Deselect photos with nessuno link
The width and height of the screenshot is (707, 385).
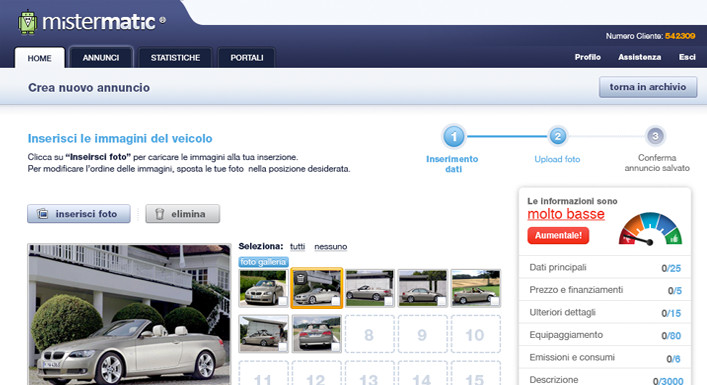point(331,247)
